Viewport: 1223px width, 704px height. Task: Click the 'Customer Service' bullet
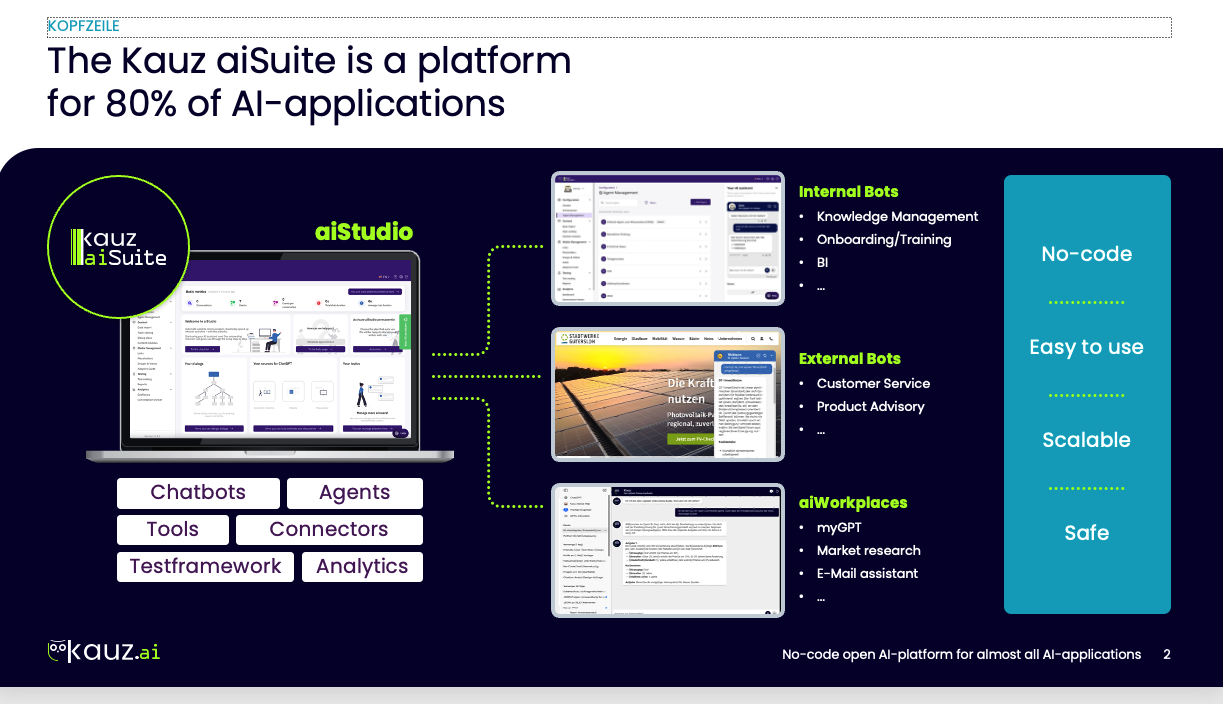873,383
